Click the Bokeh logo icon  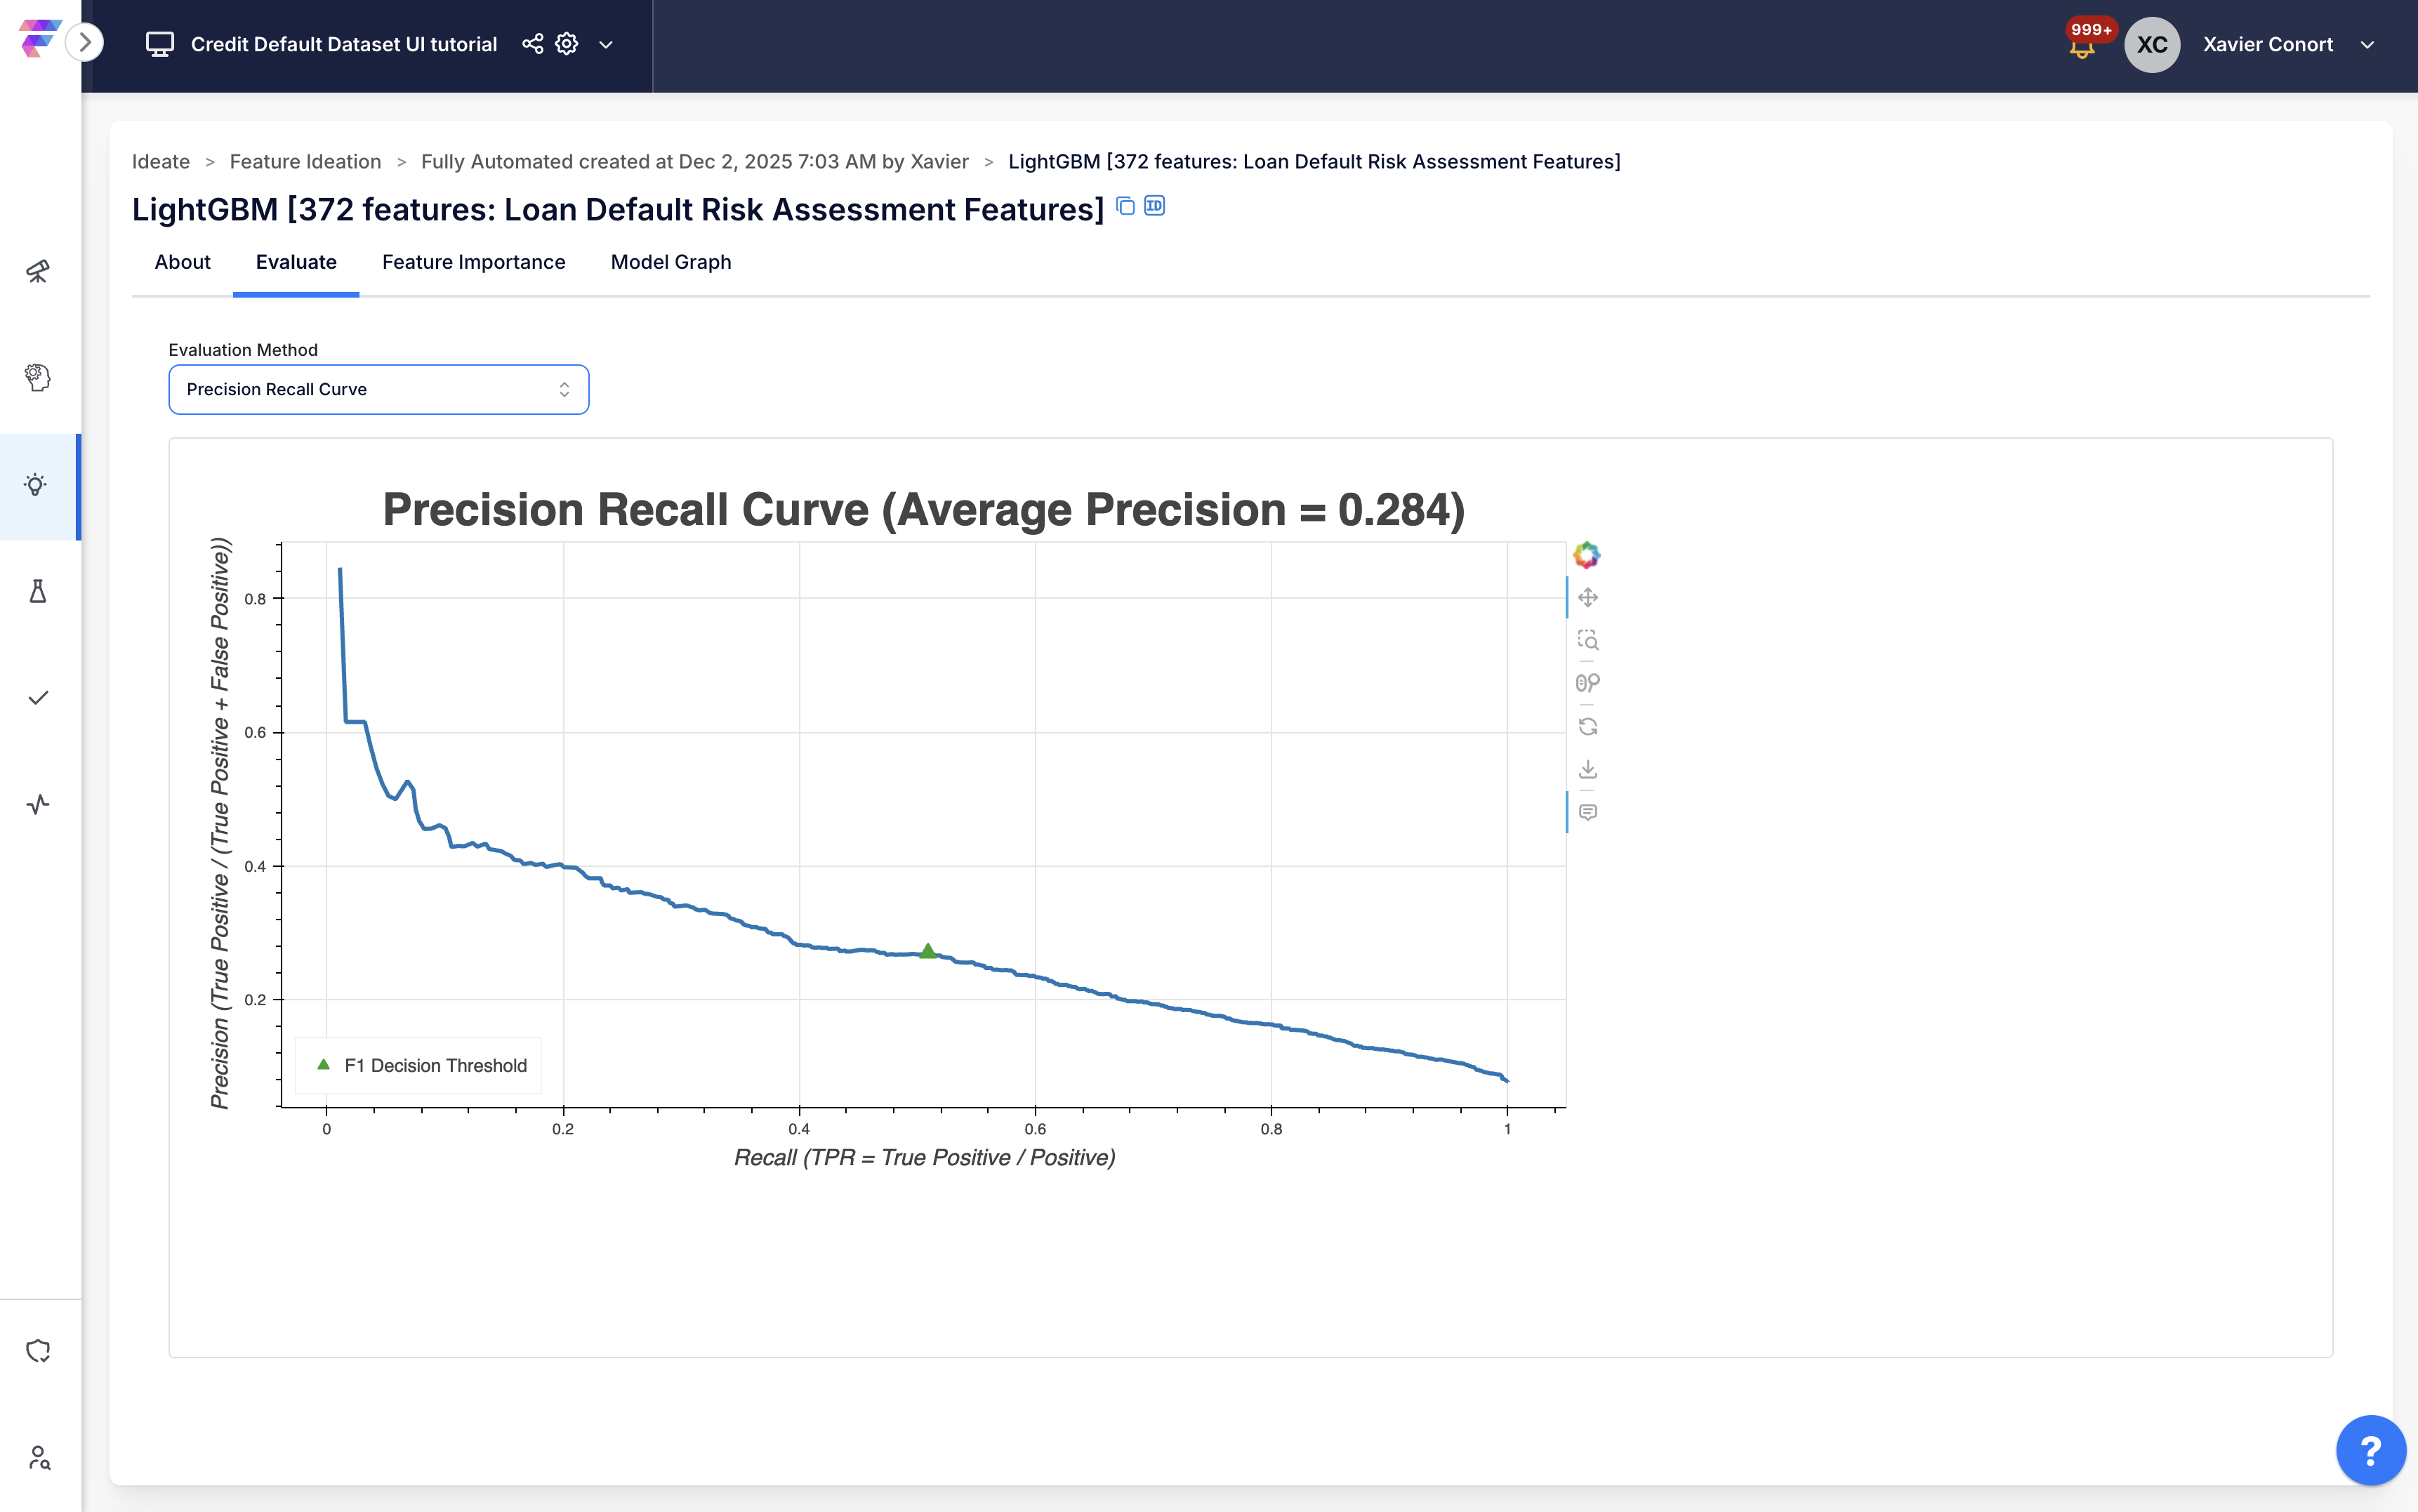1586,555
